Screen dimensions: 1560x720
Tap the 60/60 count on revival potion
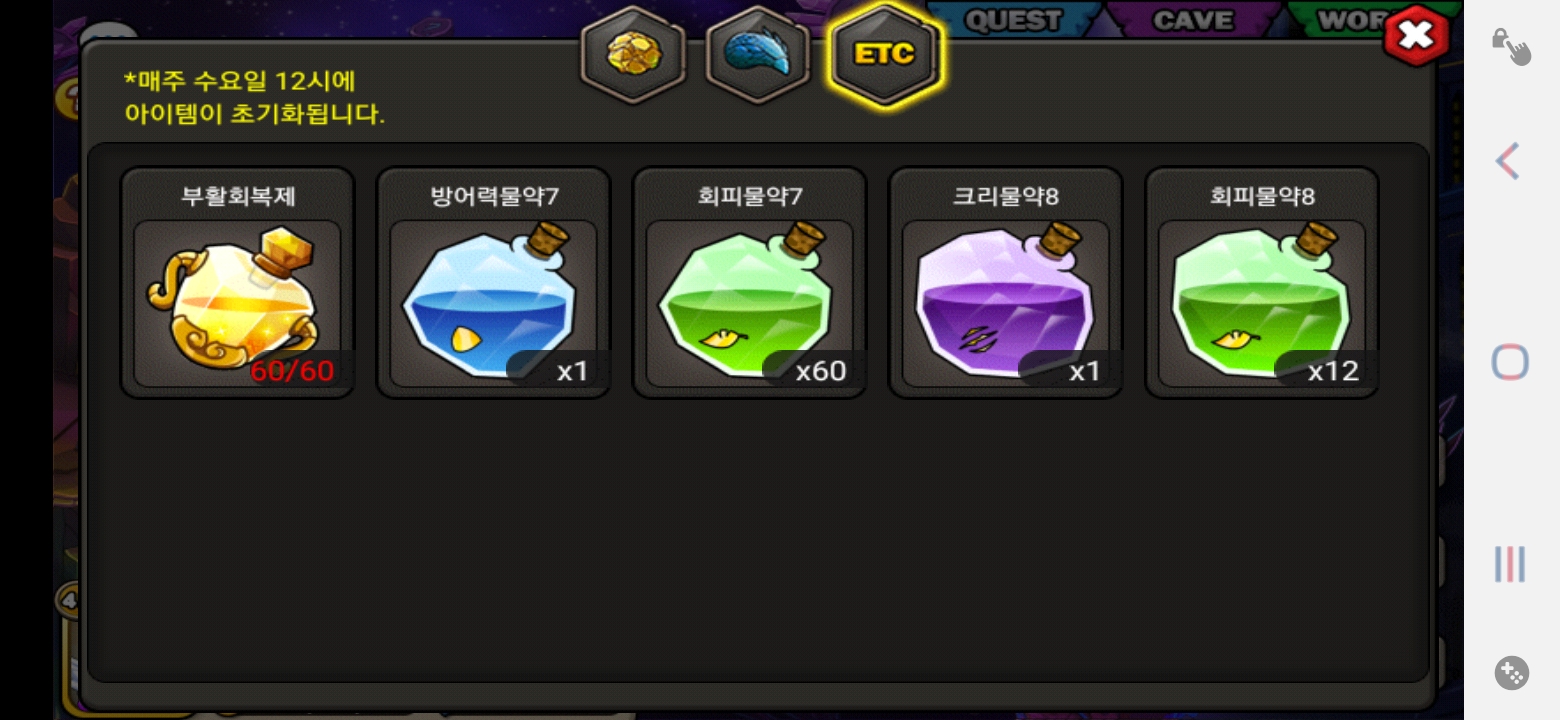click(292, 371)
